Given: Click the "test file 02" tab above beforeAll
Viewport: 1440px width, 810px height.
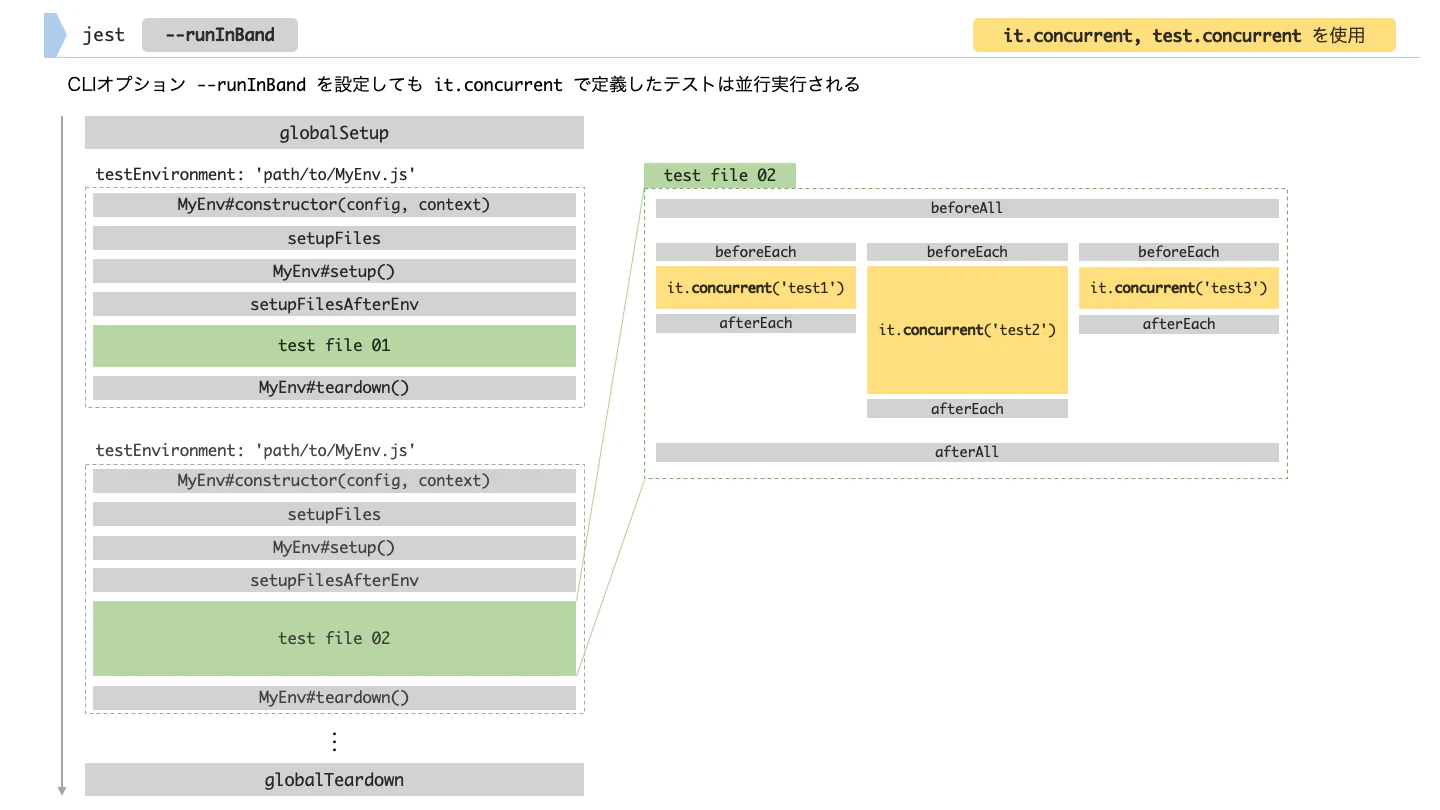Looking at the screenshot, I should (720, 175).
